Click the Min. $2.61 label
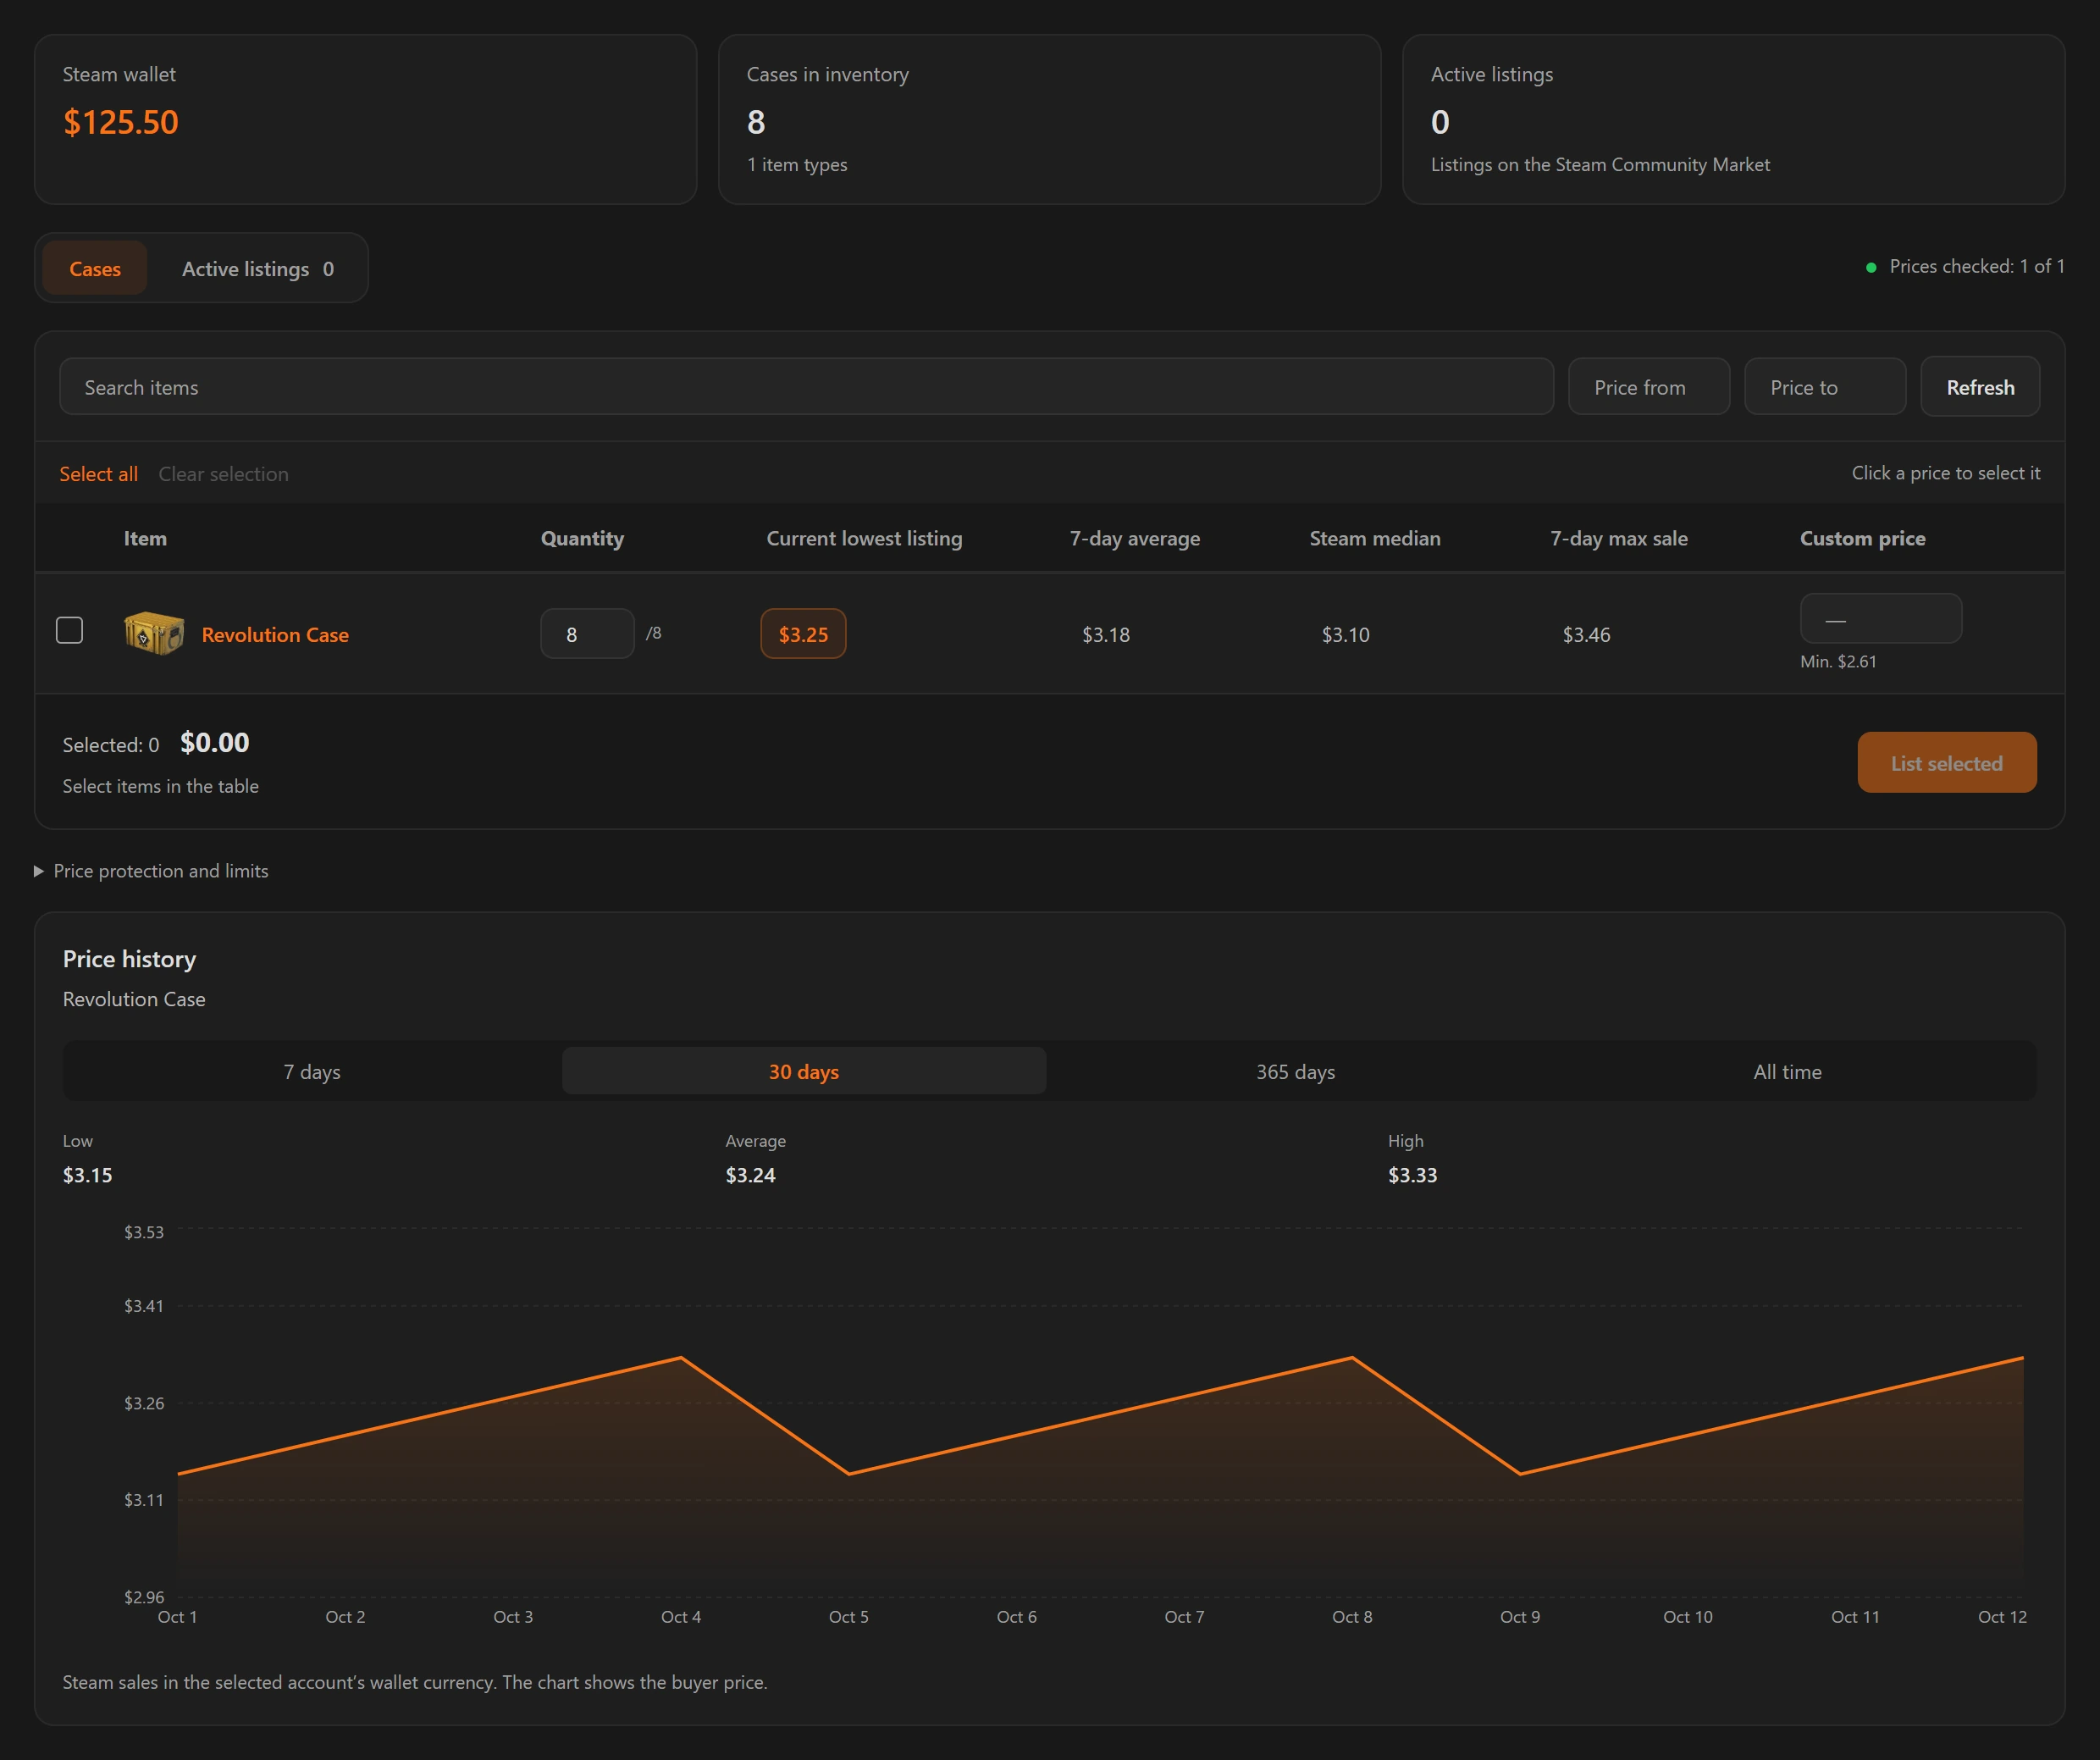This screenshot has width=2100, height=1760. pos(1838,662)
